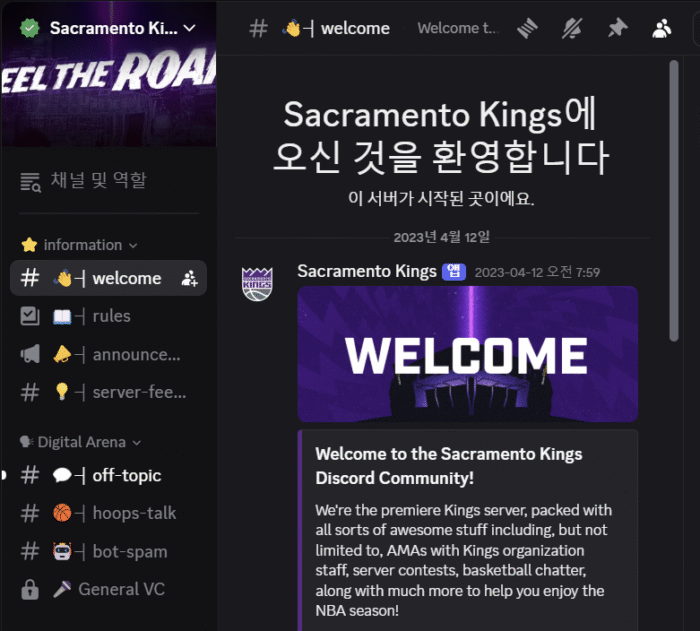Viewport: 700px width, 631px height.
Task: Collapse the Digital Arena category
Action: 80,442
